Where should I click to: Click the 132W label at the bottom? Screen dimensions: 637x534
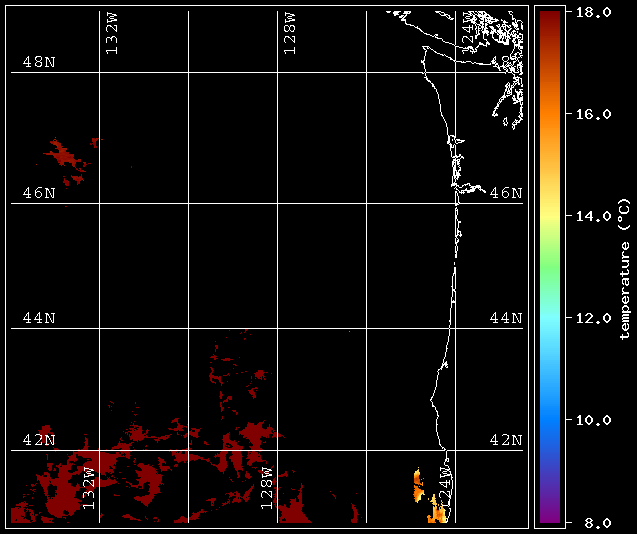pos(89,488)
